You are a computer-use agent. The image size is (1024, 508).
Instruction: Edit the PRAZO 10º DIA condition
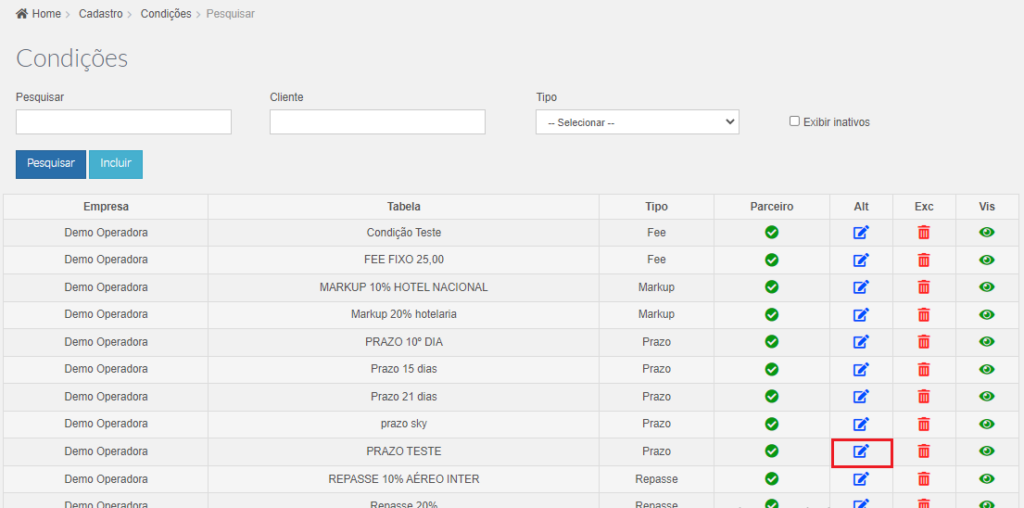861,341
